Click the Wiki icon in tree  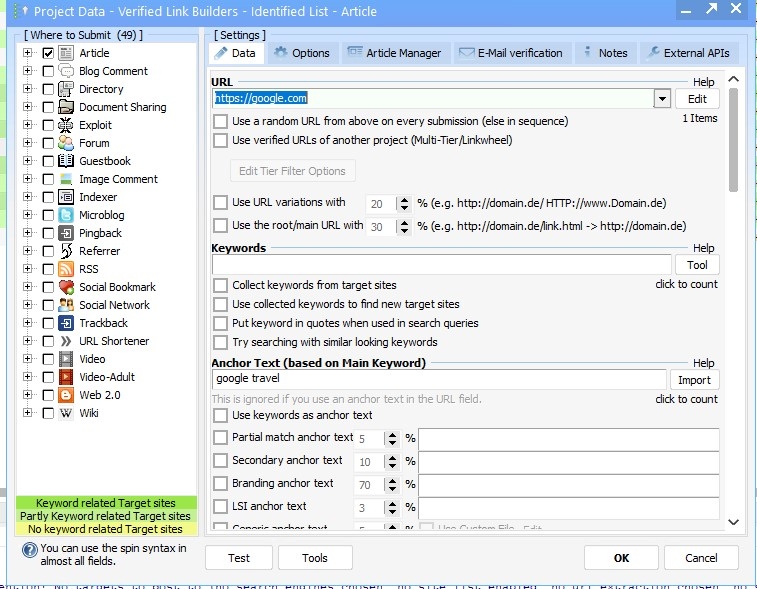point(66,413)
